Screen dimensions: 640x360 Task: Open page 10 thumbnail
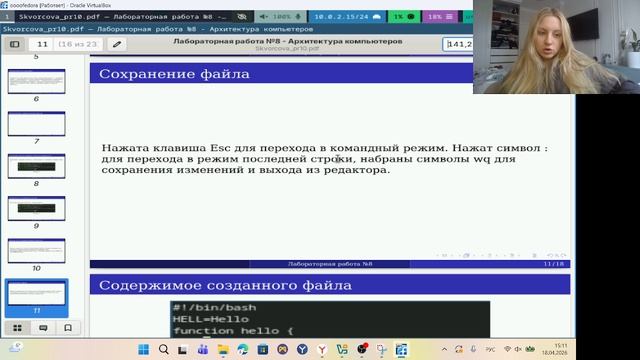click(36, 251)
